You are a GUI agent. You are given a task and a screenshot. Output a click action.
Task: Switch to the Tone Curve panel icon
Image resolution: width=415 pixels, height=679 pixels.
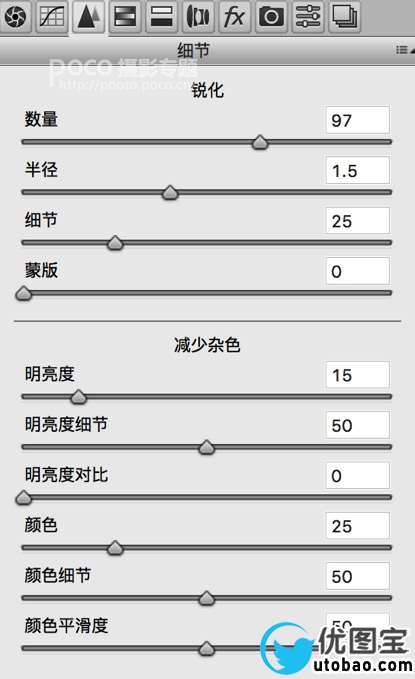tap(52, 16)
